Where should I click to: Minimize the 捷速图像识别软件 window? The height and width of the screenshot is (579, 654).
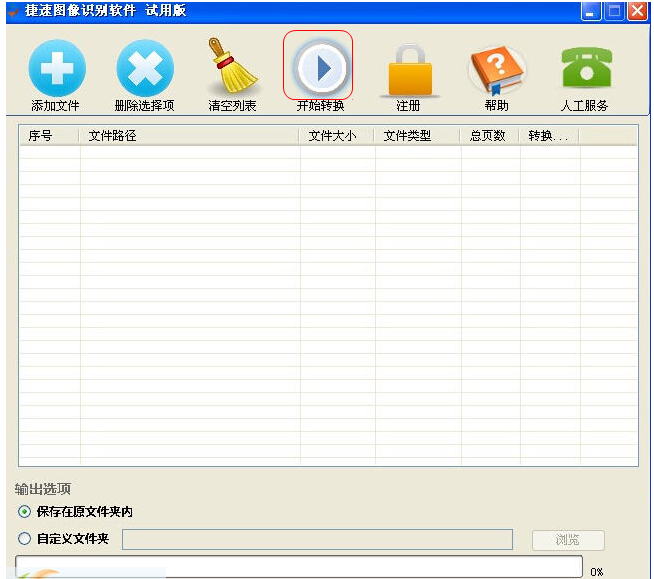(591, 11)
